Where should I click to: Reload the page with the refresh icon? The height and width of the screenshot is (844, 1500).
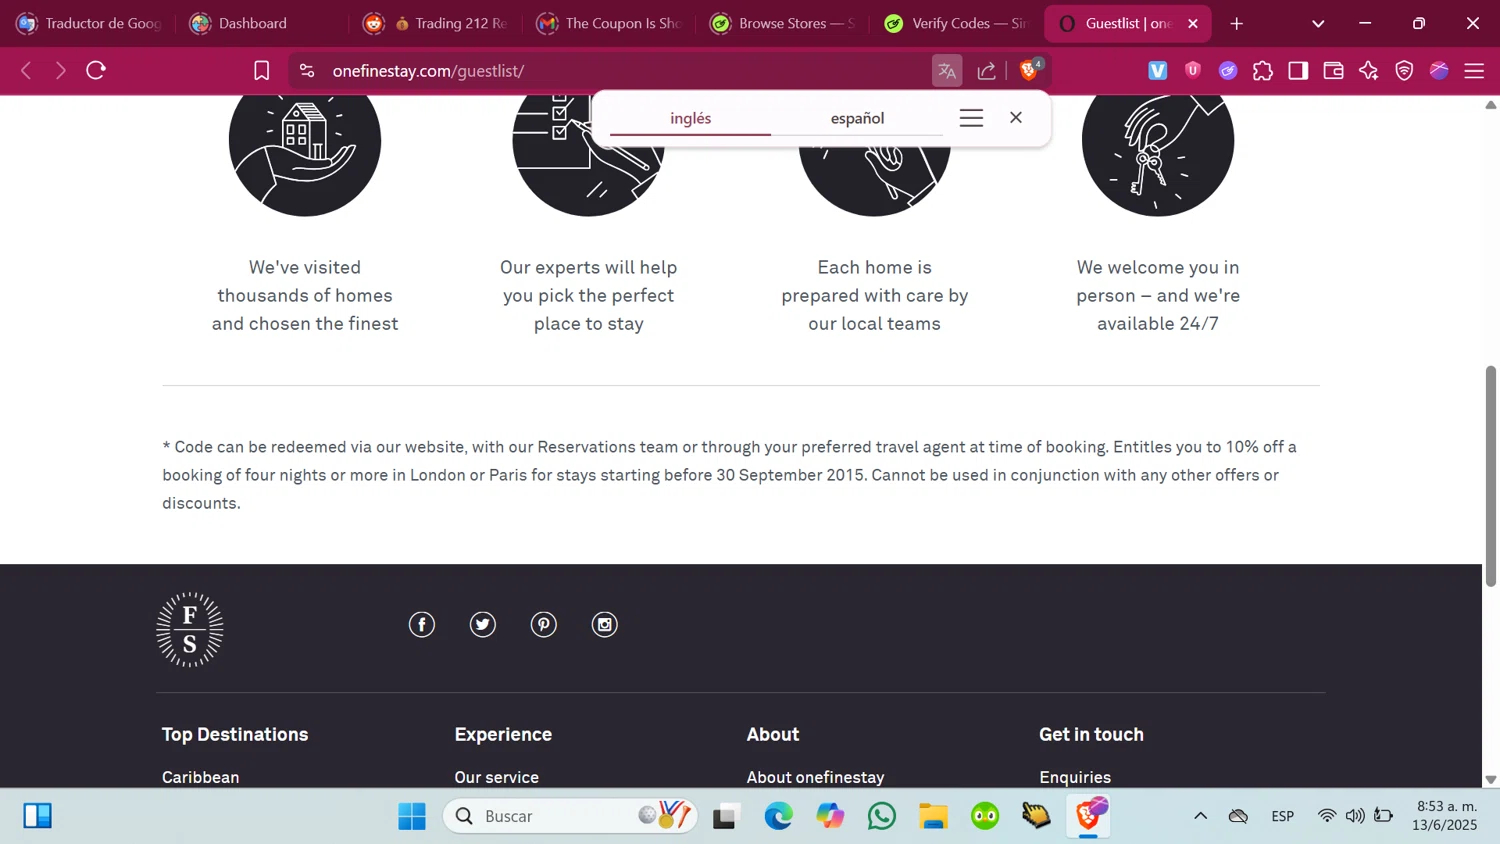click(96, 71)
